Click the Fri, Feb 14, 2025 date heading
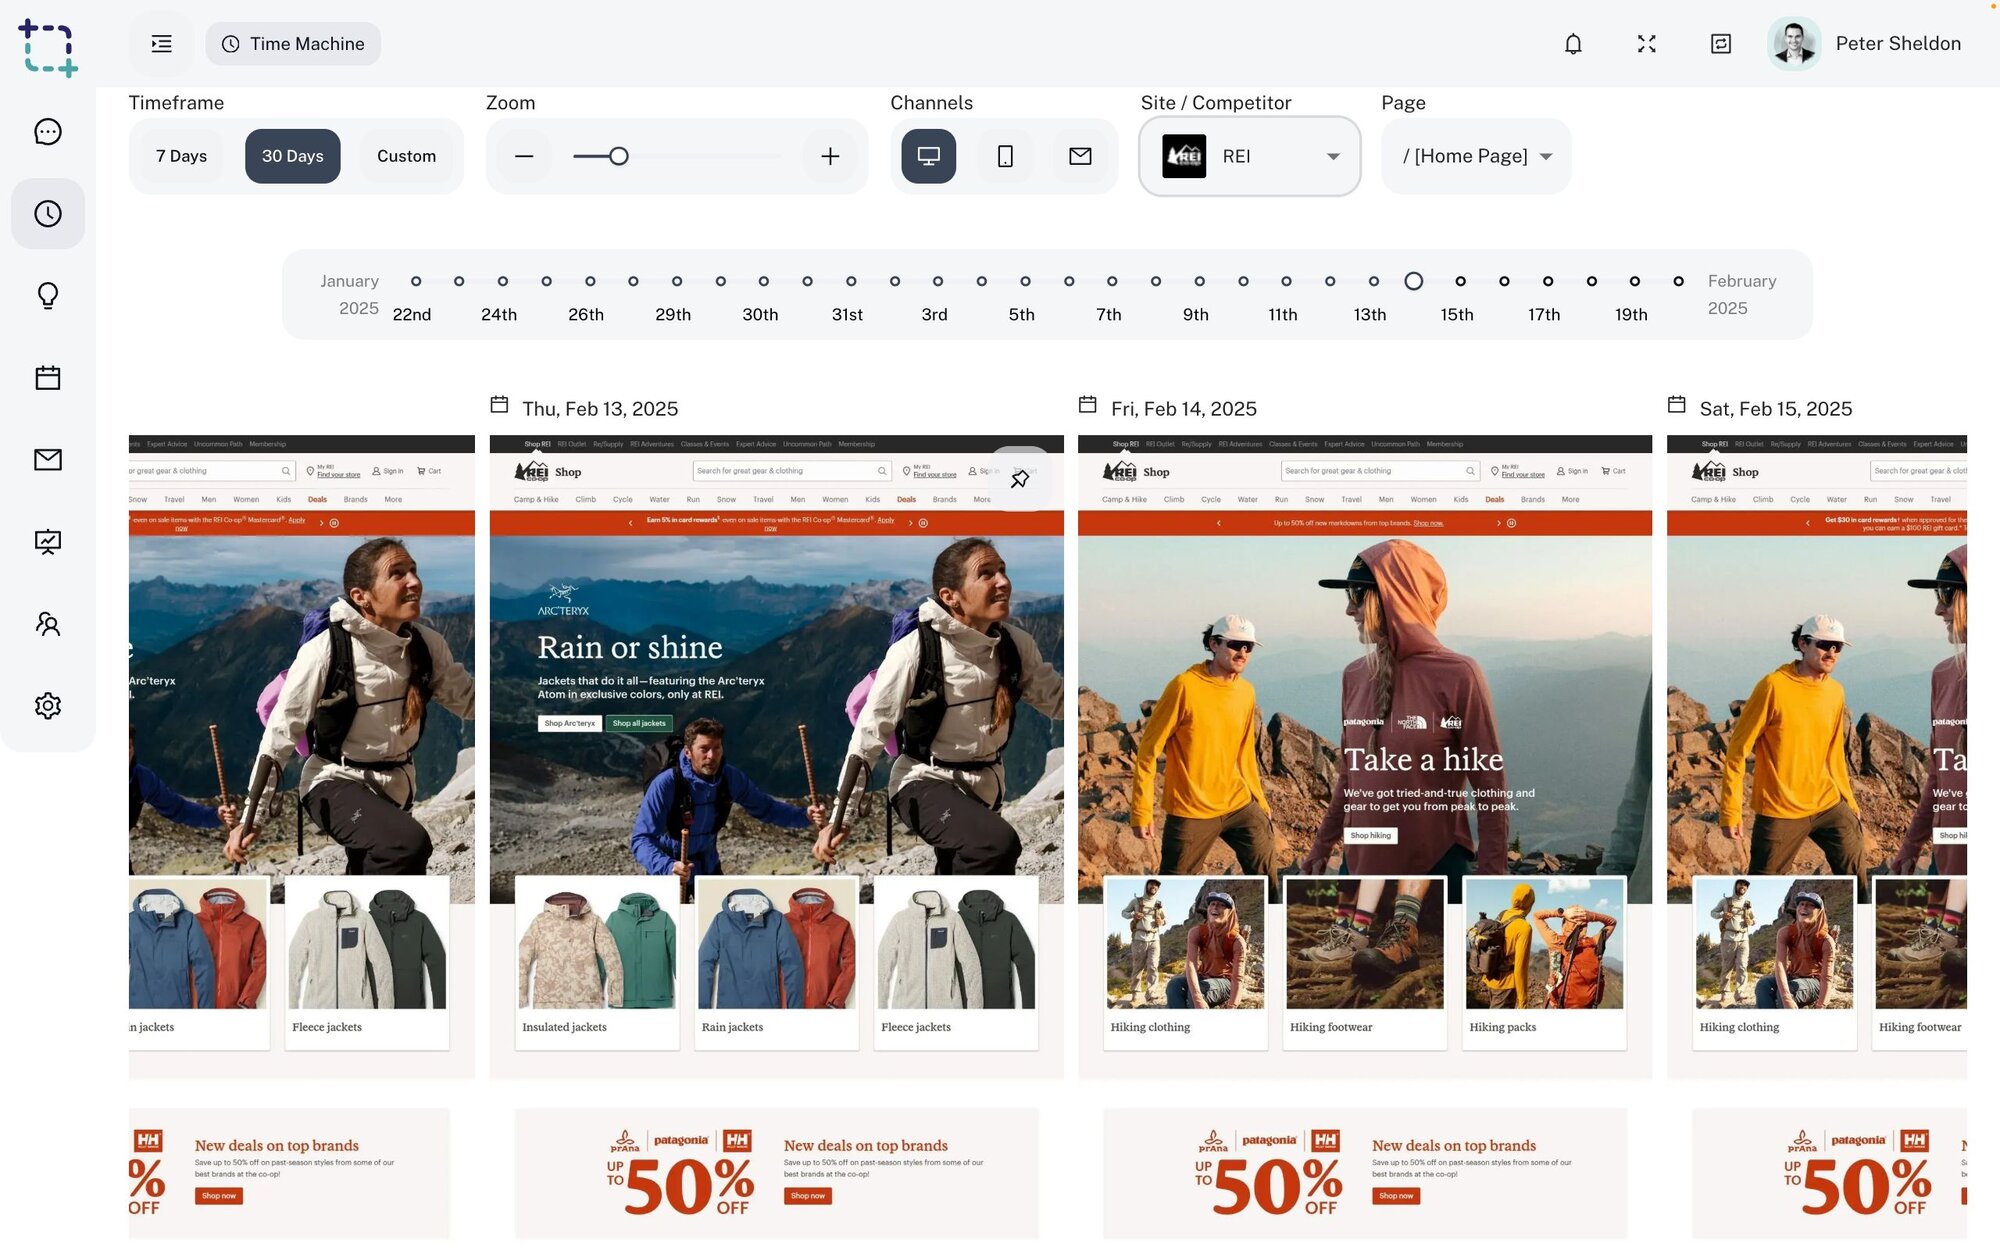 click(1184, 409)
